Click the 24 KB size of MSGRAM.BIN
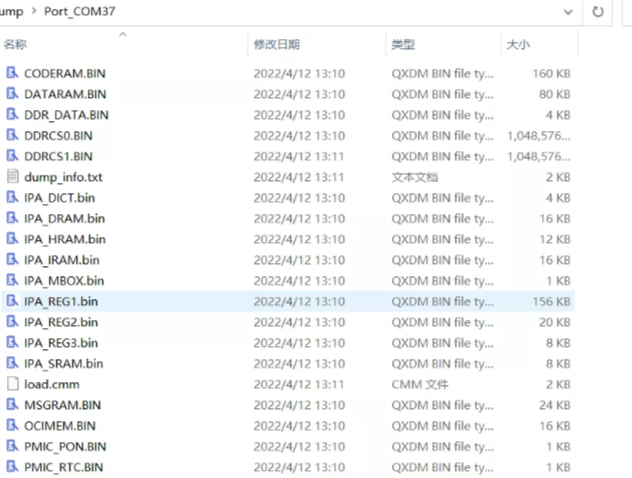The width and height of the screenshot is (632, 478). click(x=555, y=405)
